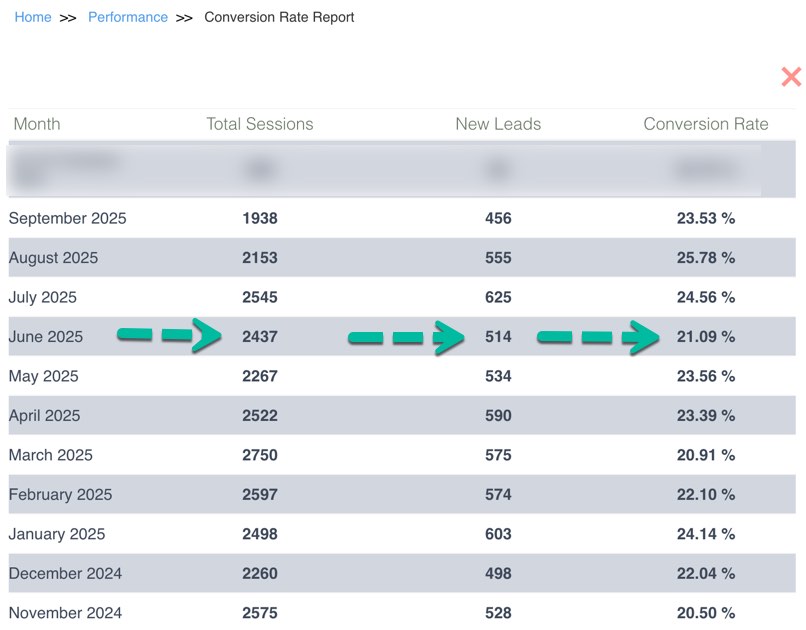Click the green arrow pointing to 514
This screenshot has height=630, width=806.
405,338
